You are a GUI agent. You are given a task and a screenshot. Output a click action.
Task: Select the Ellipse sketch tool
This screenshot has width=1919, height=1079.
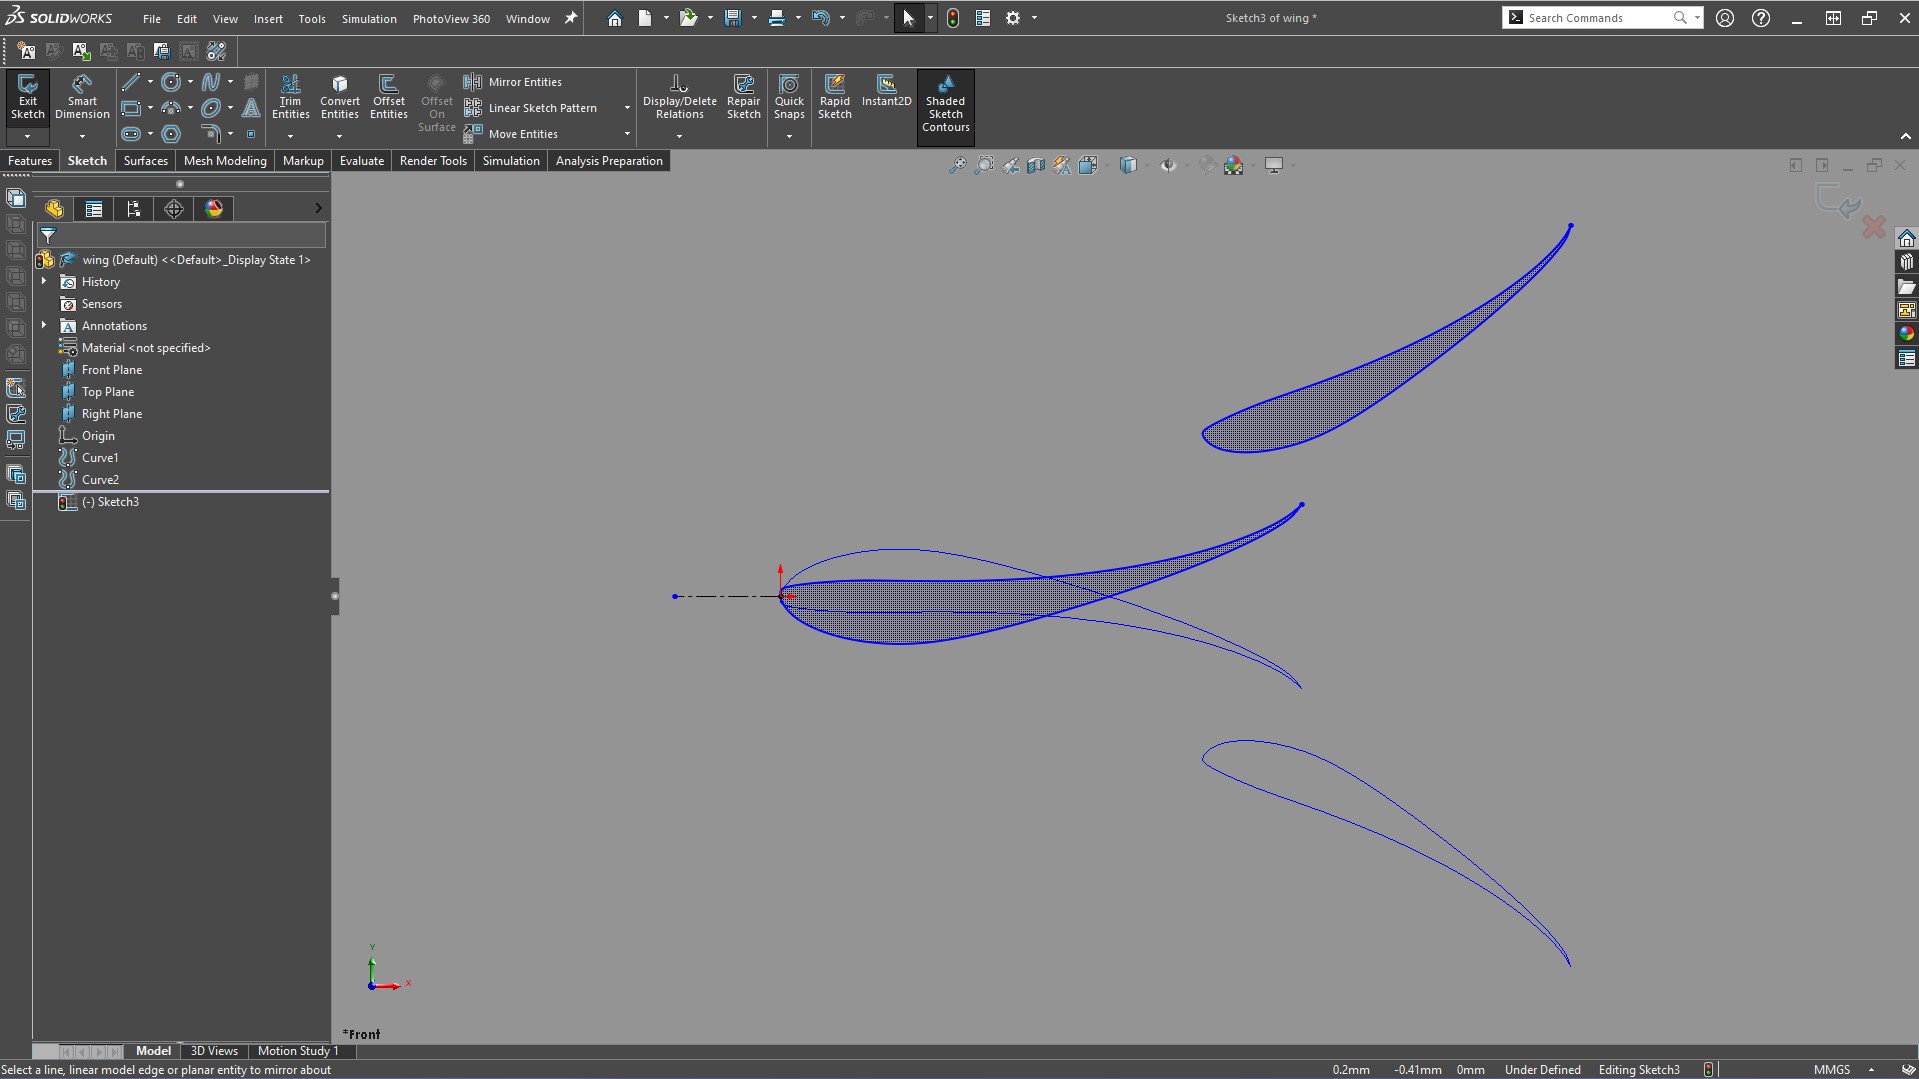(x=211, y=108)
